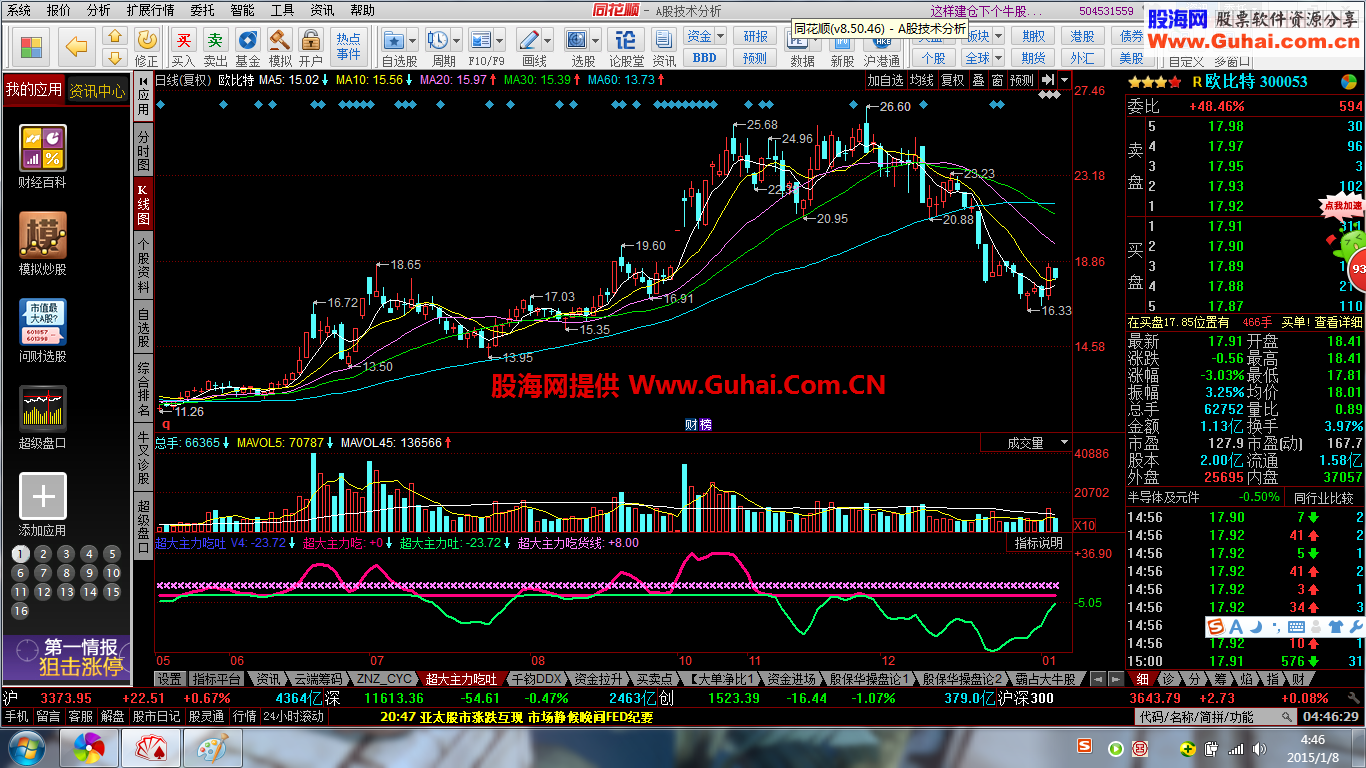Image resolution: width=1366 pixels, height=768 pixels.
Task: Select page number 5 in sidebar
Action: 112,554
